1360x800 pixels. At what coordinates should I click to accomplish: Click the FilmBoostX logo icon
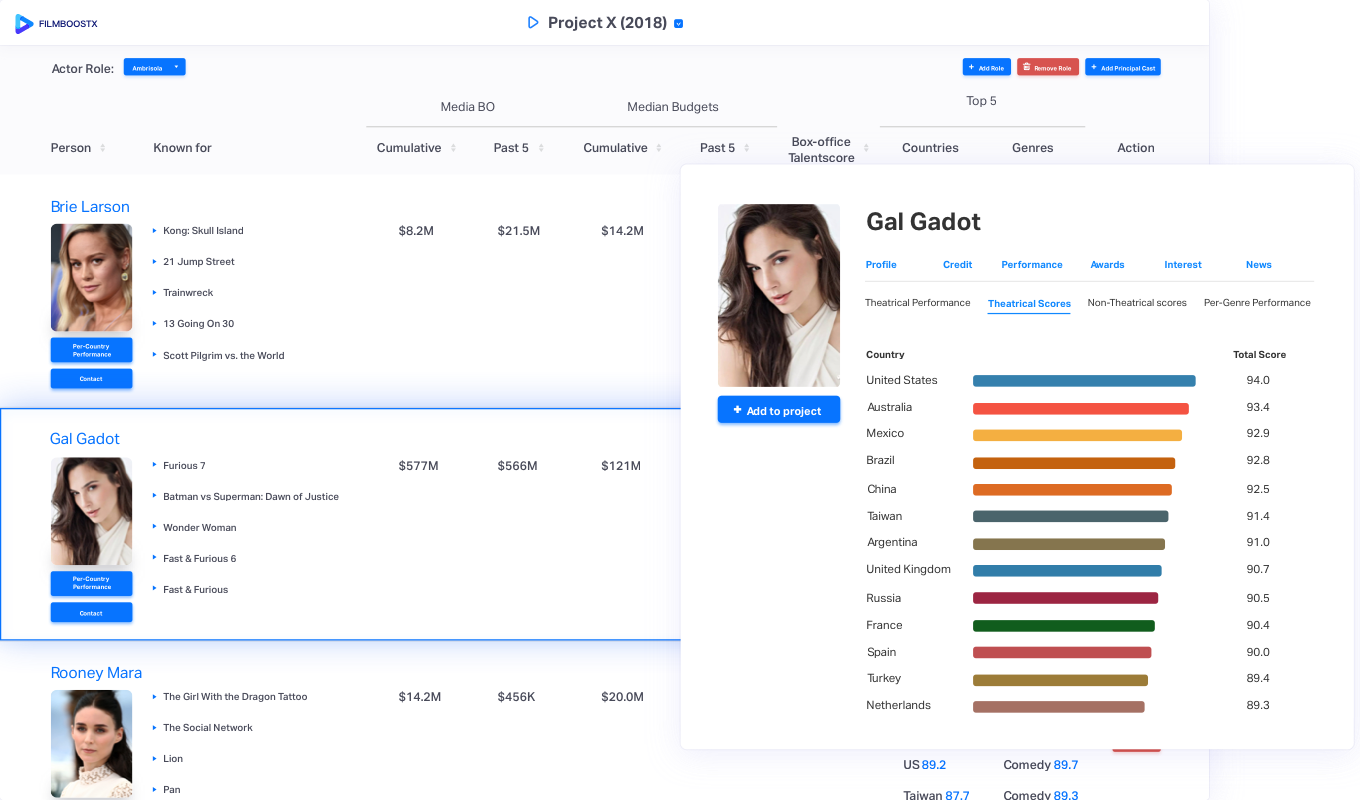24,23
